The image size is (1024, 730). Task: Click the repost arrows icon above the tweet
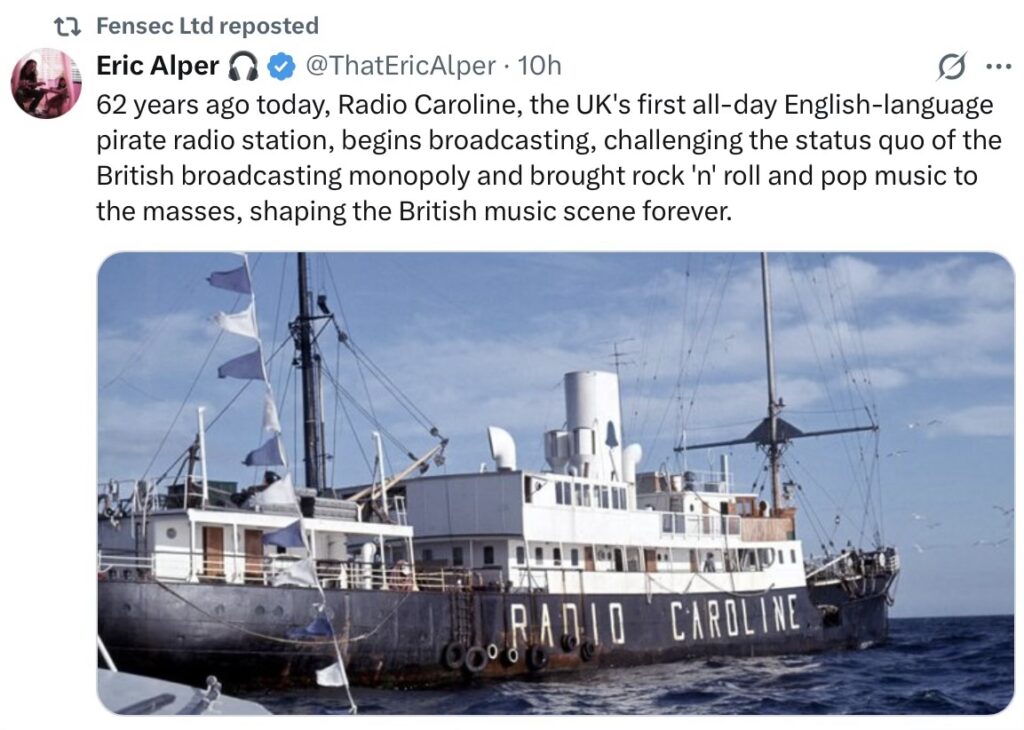(67, 26)
